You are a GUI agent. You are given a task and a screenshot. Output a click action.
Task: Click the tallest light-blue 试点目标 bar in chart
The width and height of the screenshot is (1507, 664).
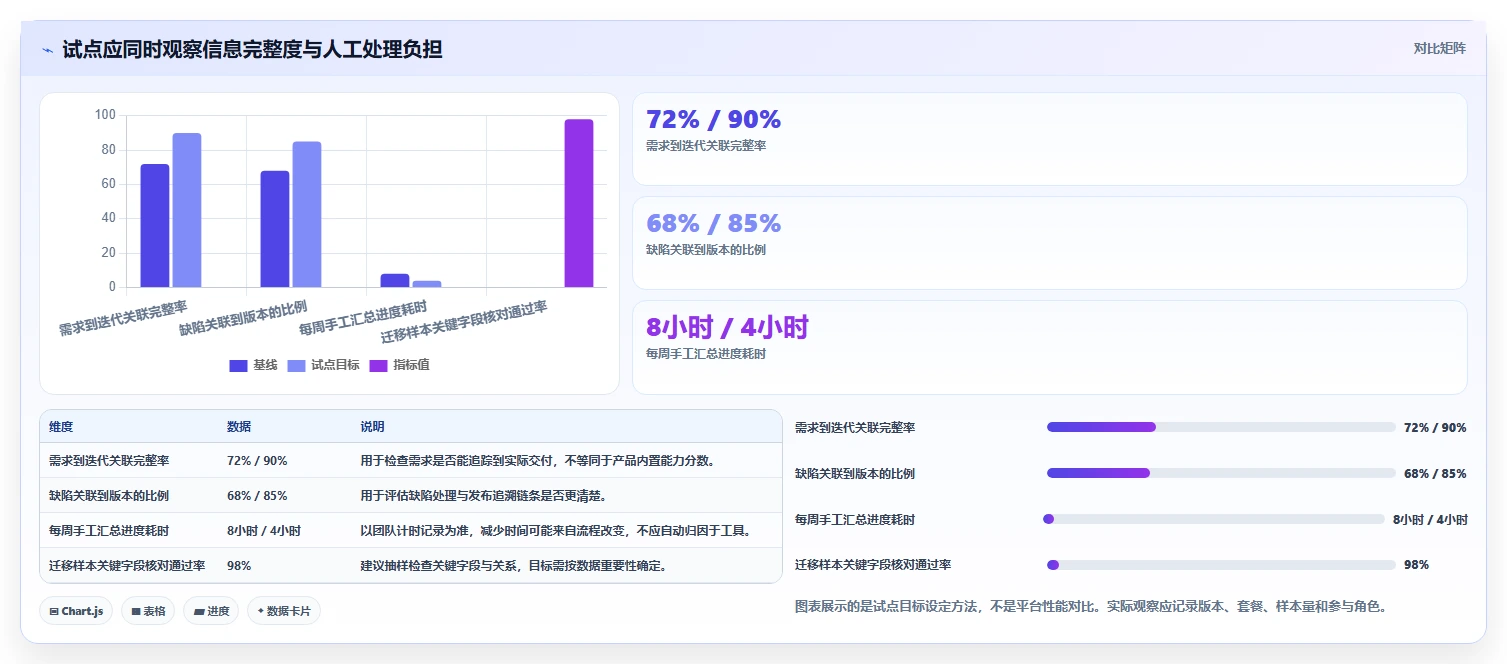(x=187, y=210)
